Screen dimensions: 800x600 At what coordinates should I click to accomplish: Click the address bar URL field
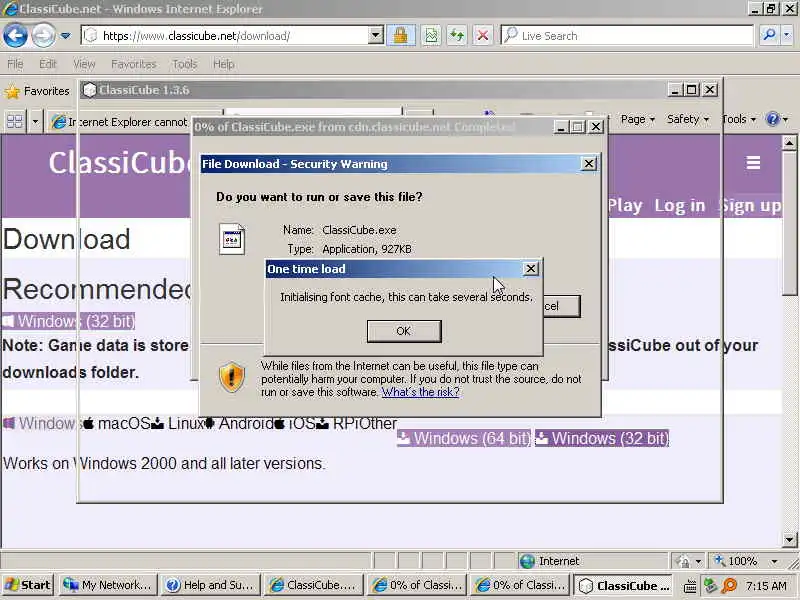(x=227, y=36)
